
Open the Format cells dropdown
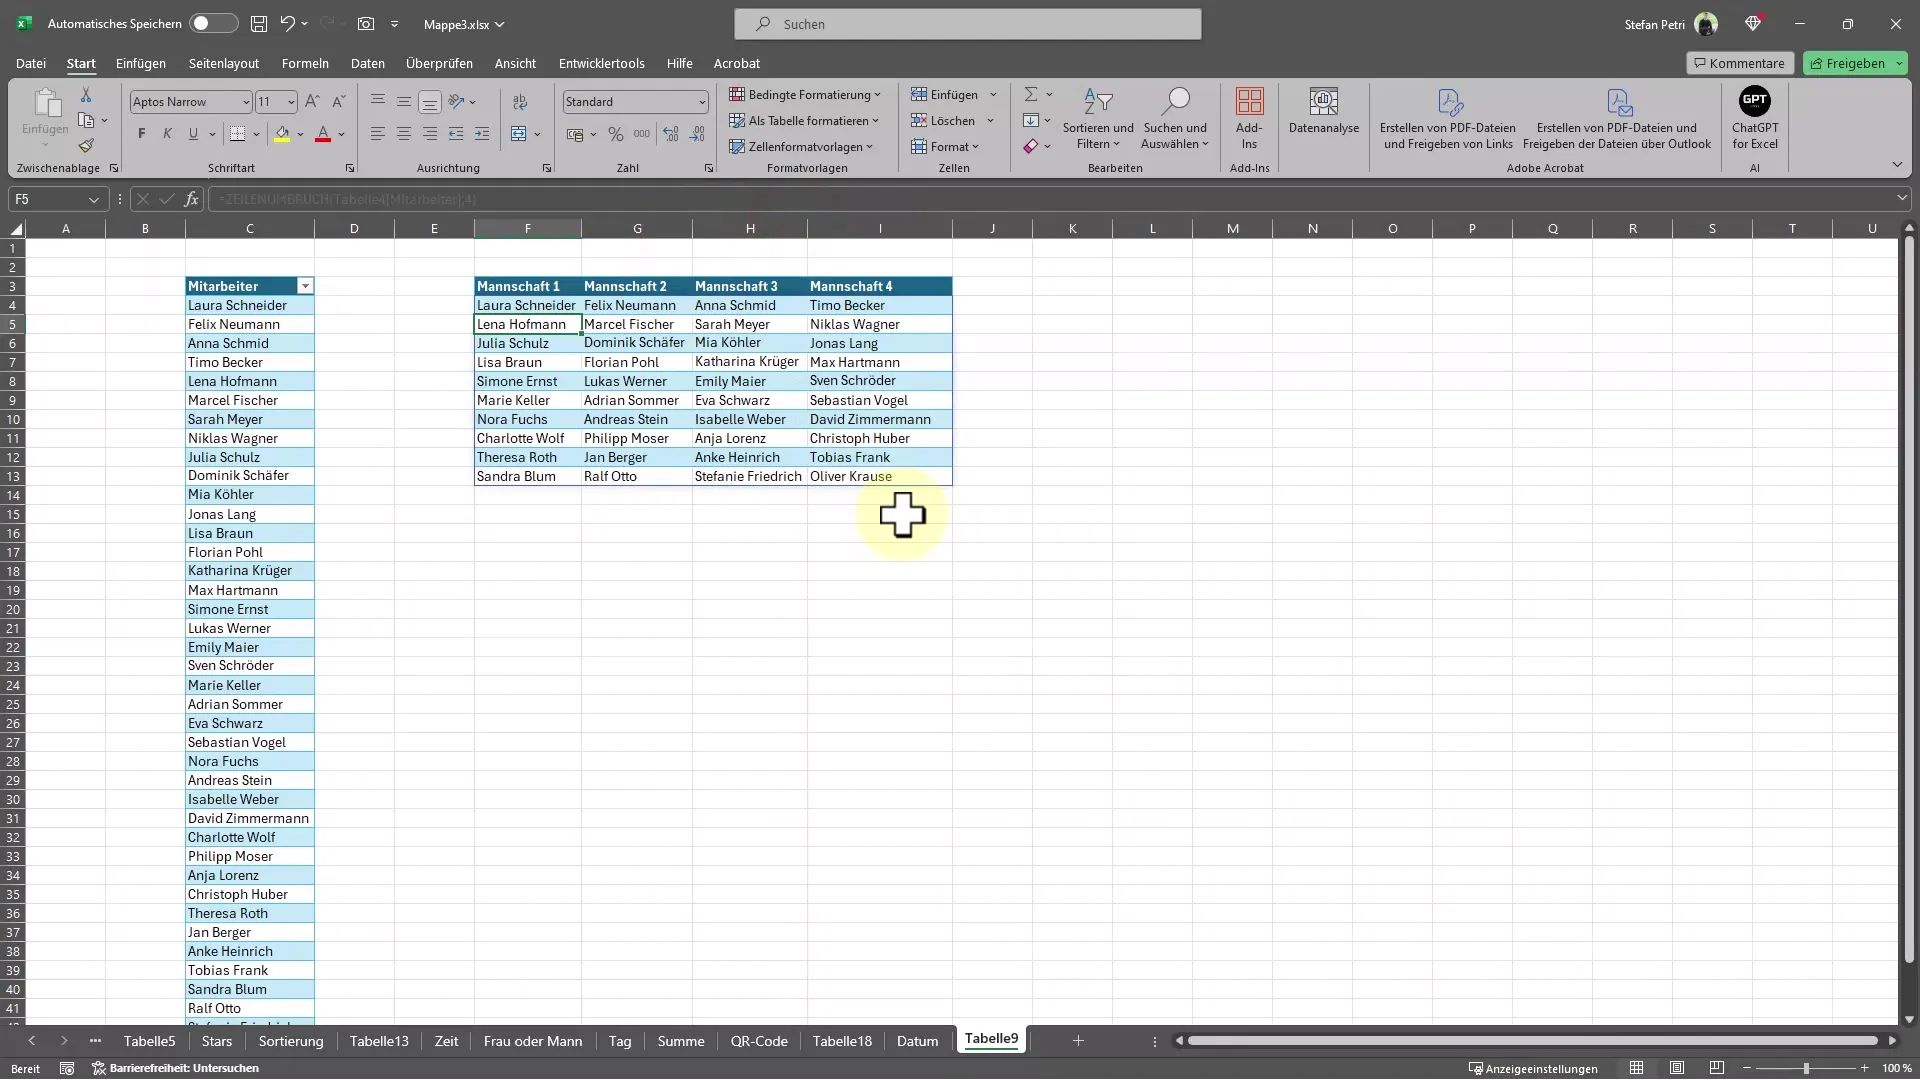click(945, 147)
